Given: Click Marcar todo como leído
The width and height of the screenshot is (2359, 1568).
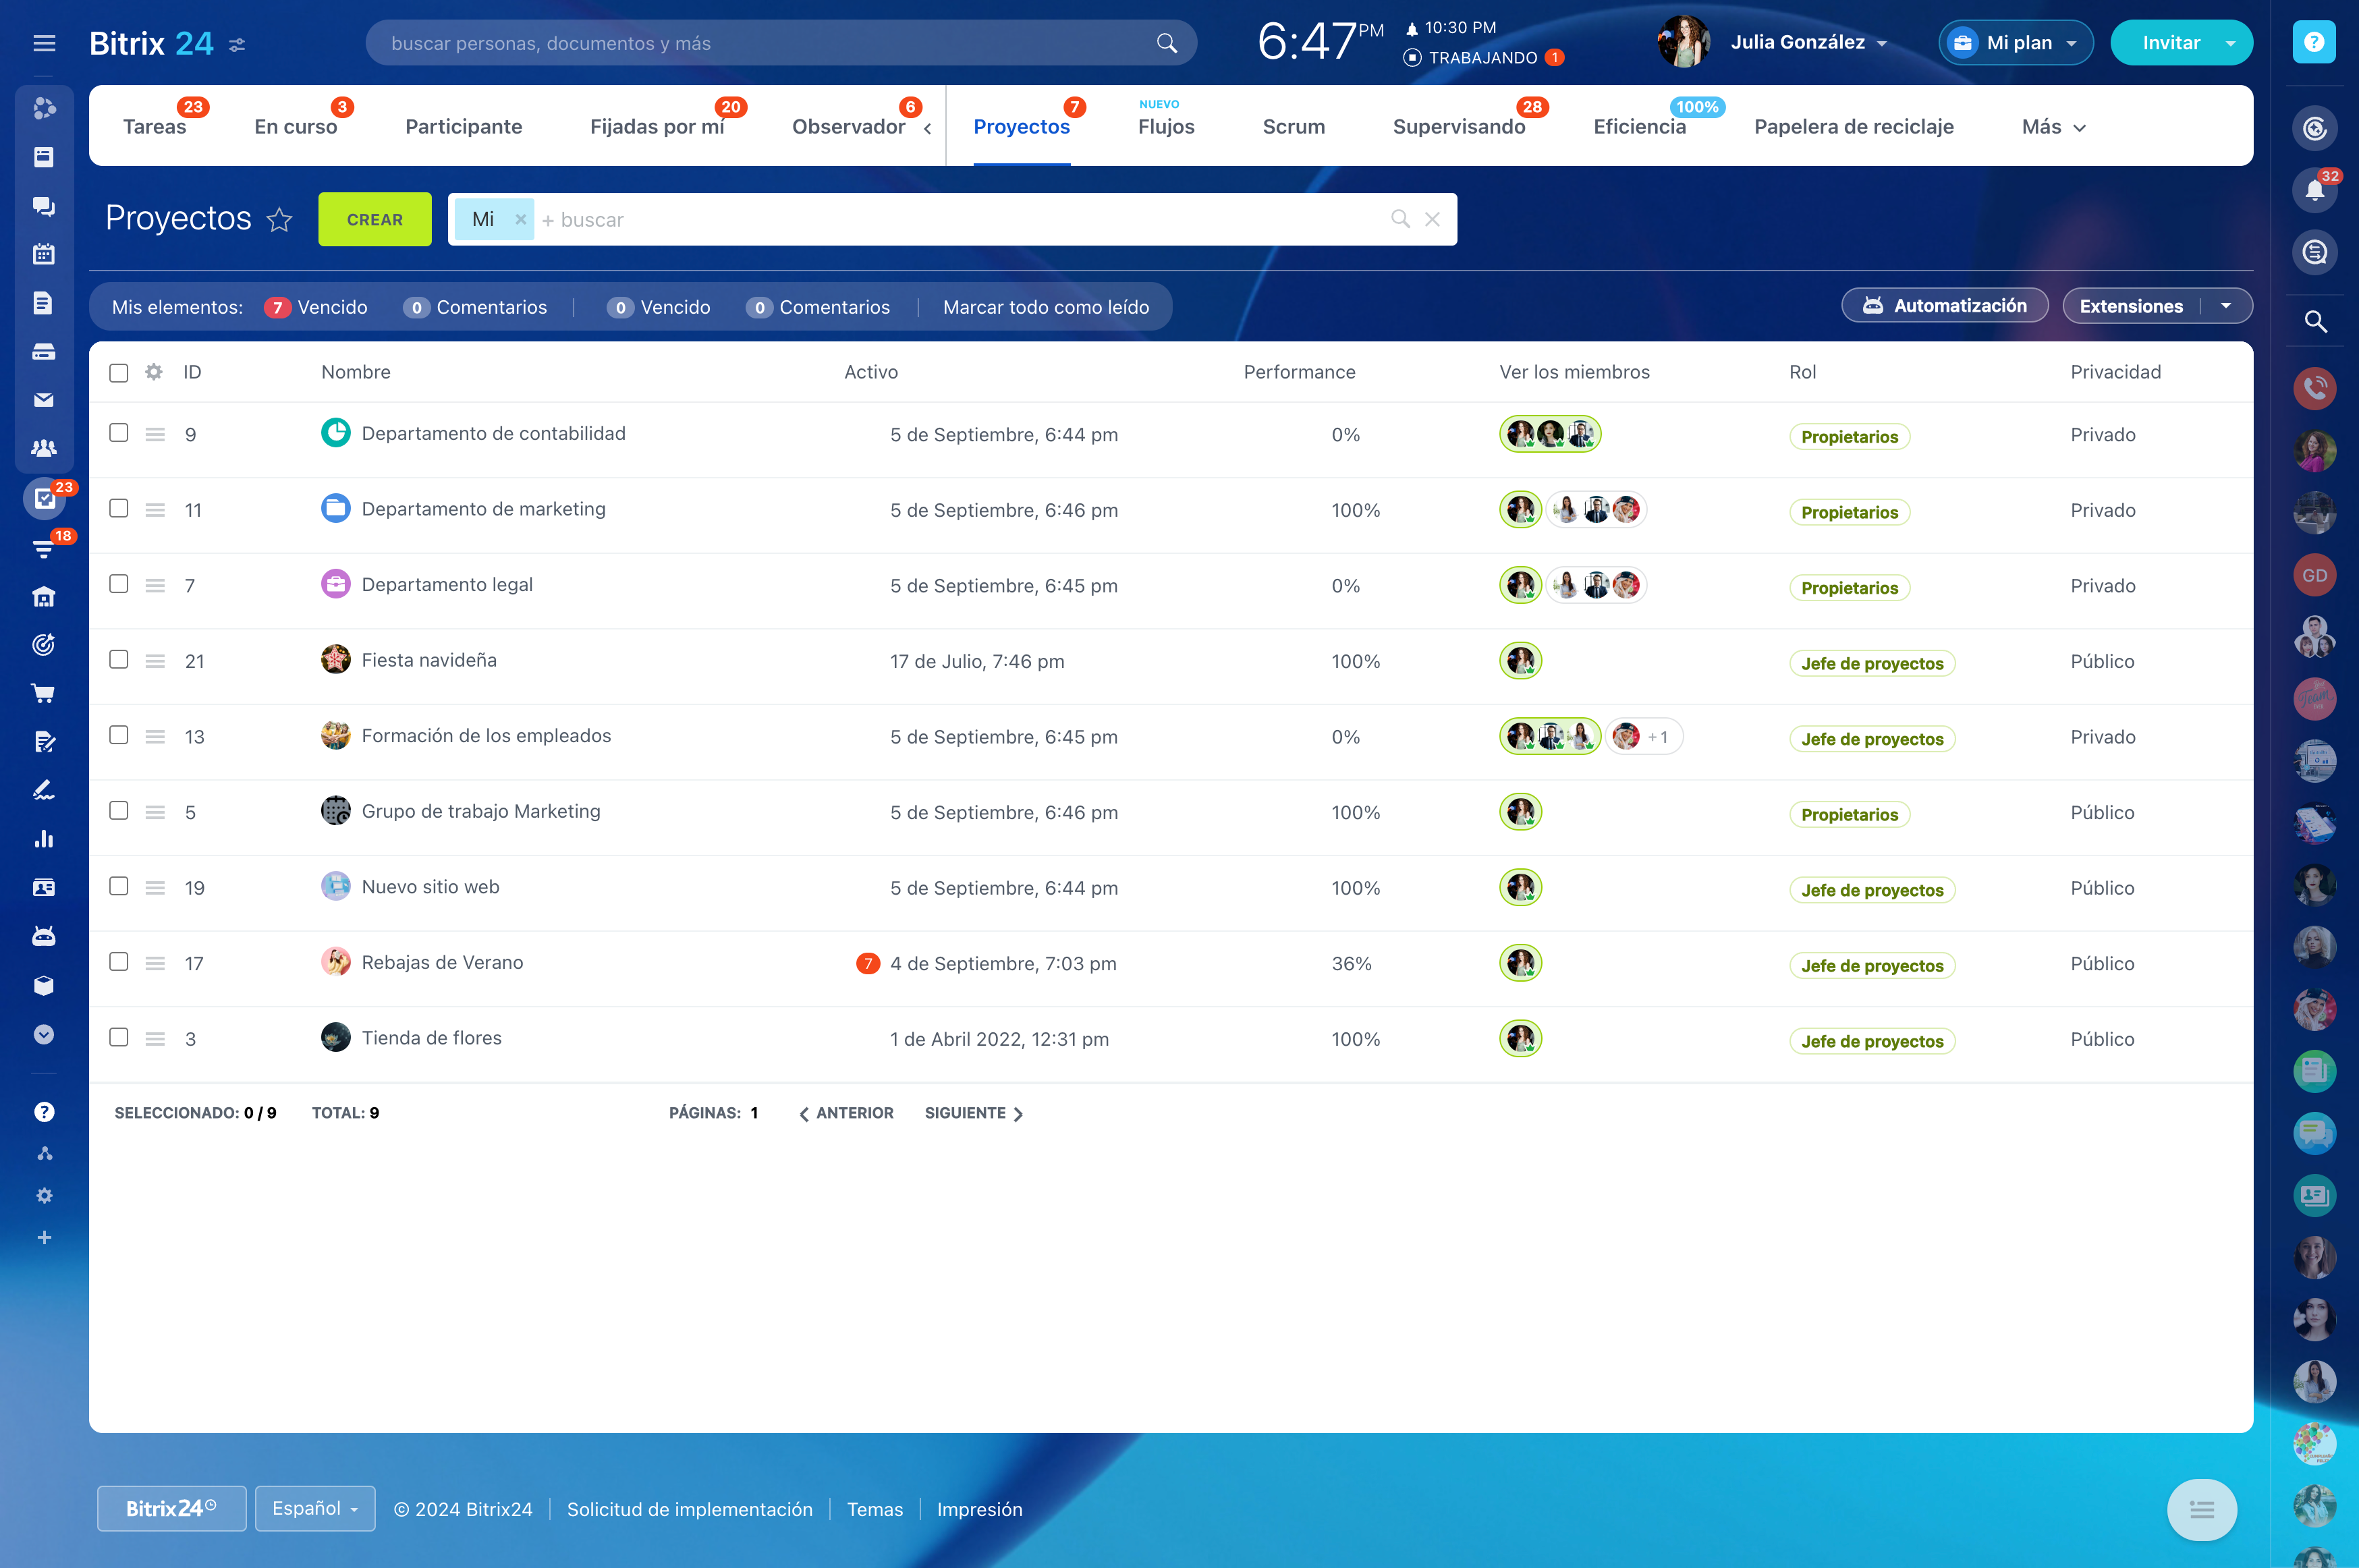Looking at the screenshot, I should 1045,307.
